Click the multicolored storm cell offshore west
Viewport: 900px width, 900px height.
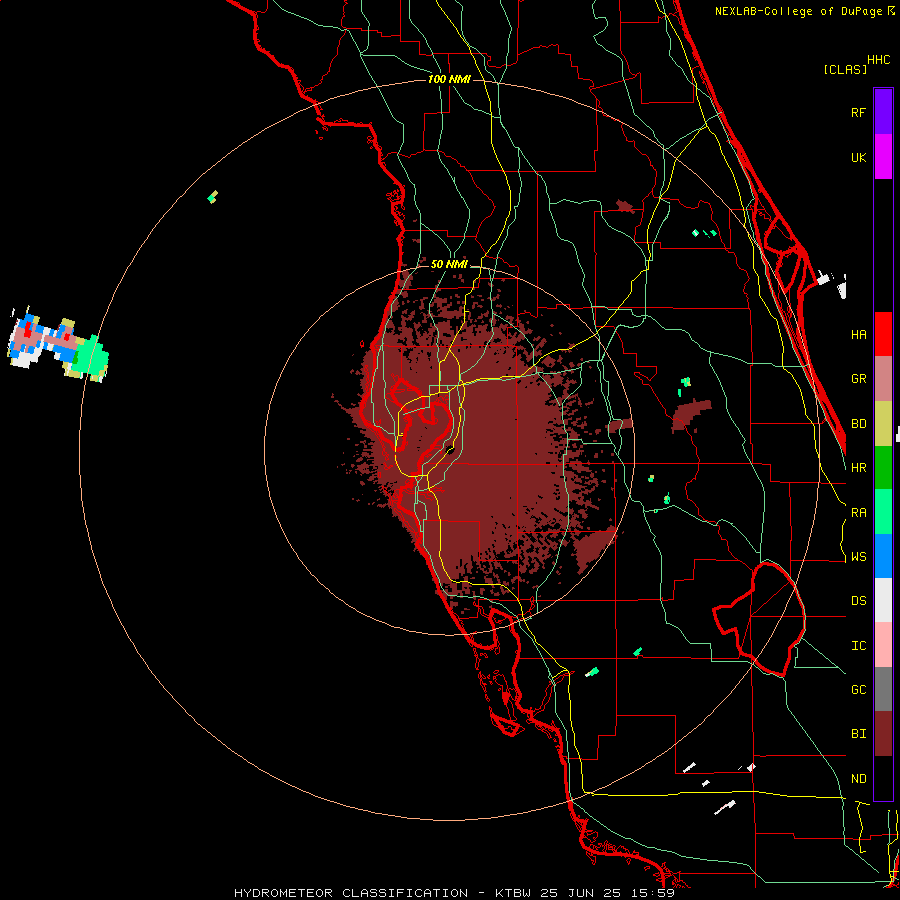point(57,346)
